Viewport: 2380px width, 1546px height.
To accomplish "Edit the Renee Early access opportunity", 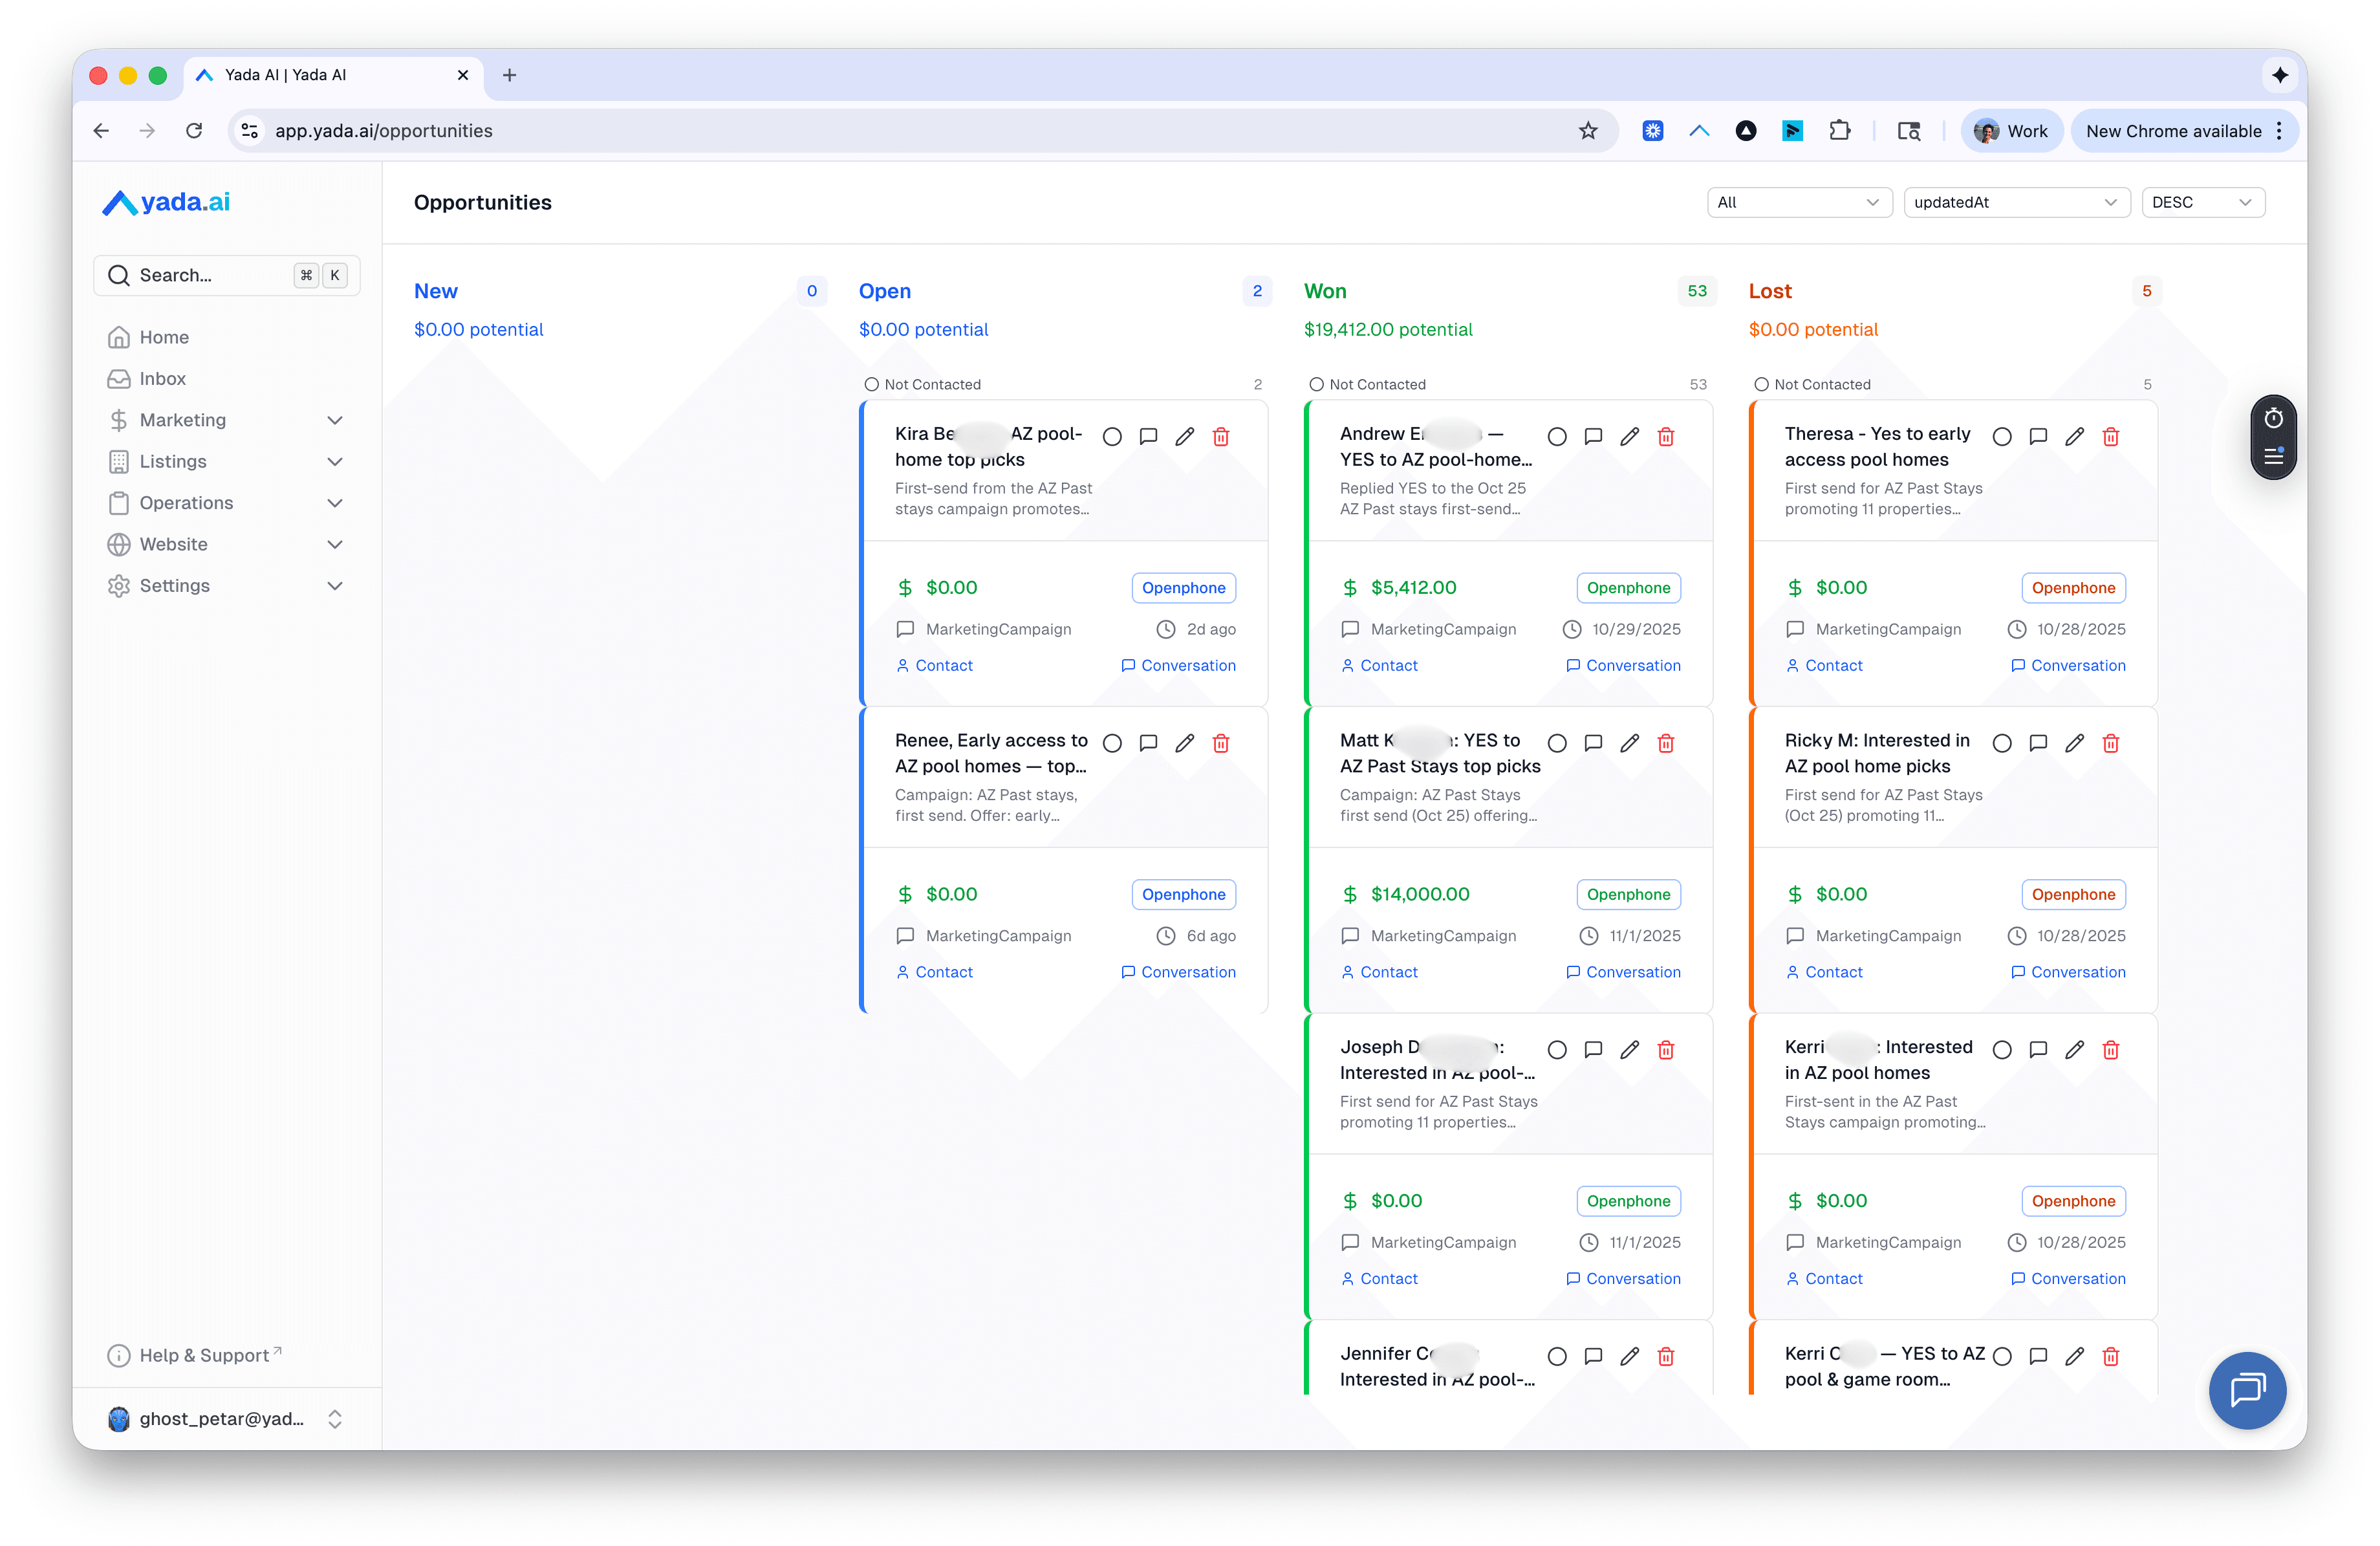I will coord(1185,743).
